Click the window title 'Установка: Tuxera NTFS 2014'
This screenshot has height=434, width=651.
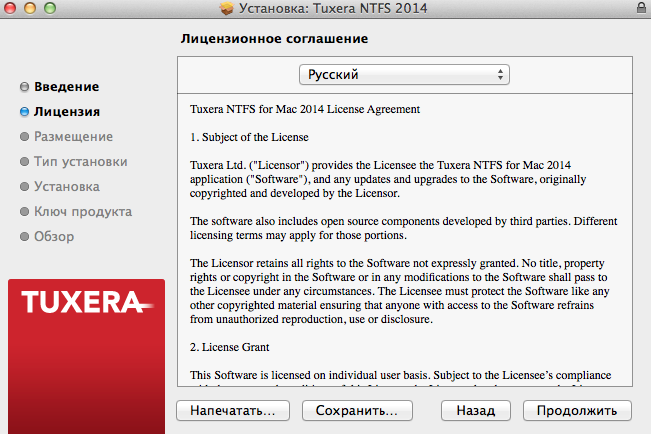point(333,8)
